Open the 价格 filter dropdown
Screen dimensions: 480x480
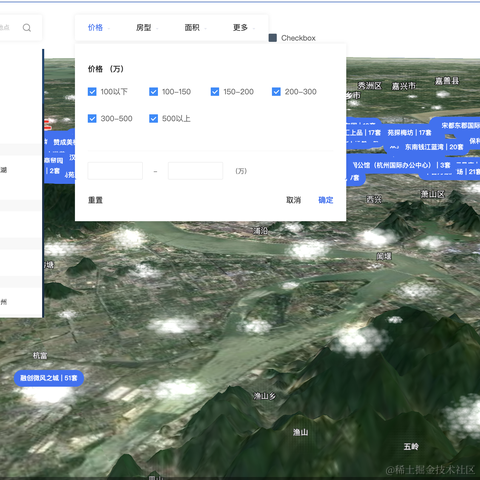pos(98,28)
